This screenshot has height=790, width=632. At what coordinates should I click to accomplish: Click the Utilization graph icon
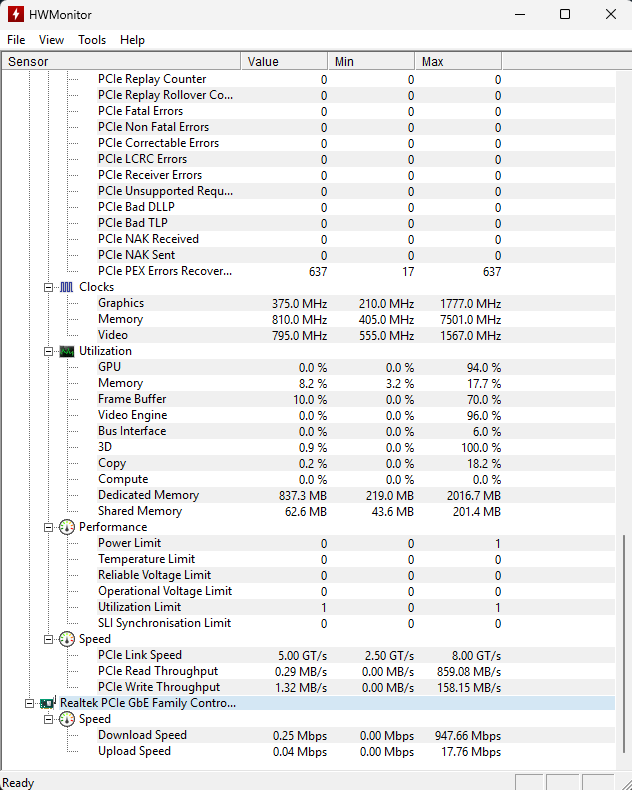pyautogui.click(x=67, y=351)
